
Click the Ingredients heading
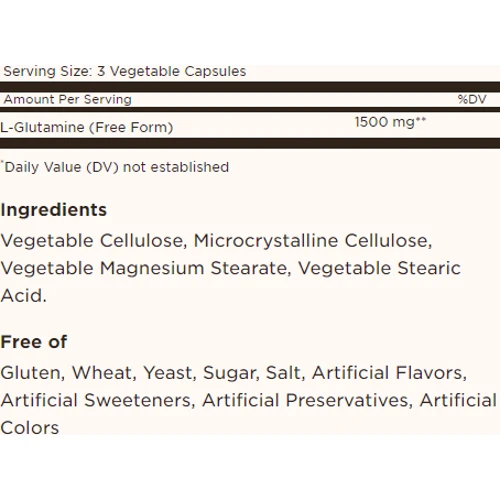point(54,210)
